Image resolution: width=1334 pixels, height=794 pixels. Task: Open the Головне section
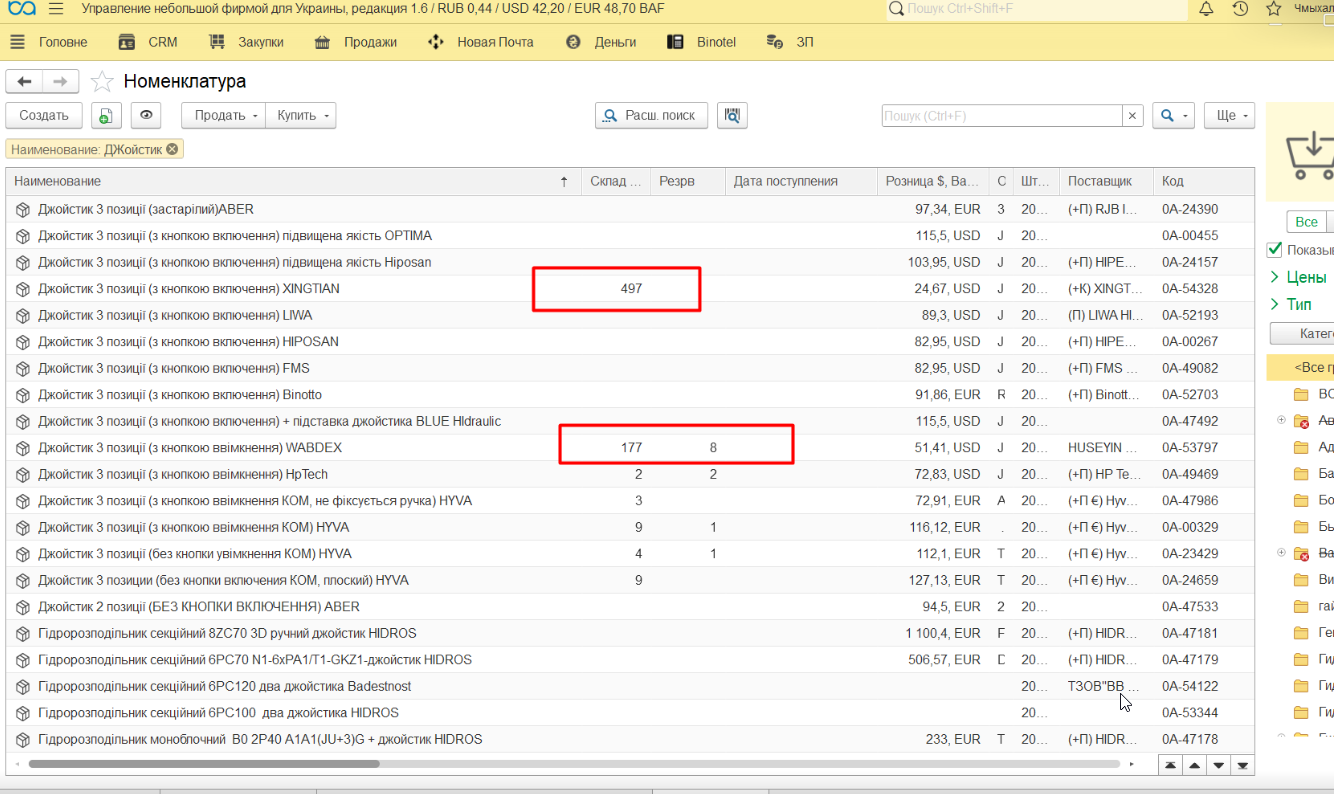pos(49,42)
